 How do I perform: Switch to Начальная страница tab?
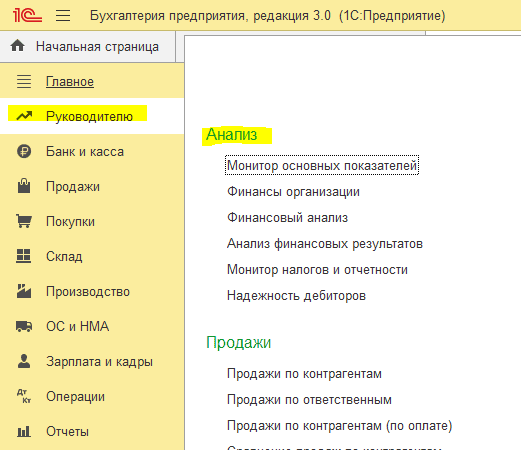point(88,46)
